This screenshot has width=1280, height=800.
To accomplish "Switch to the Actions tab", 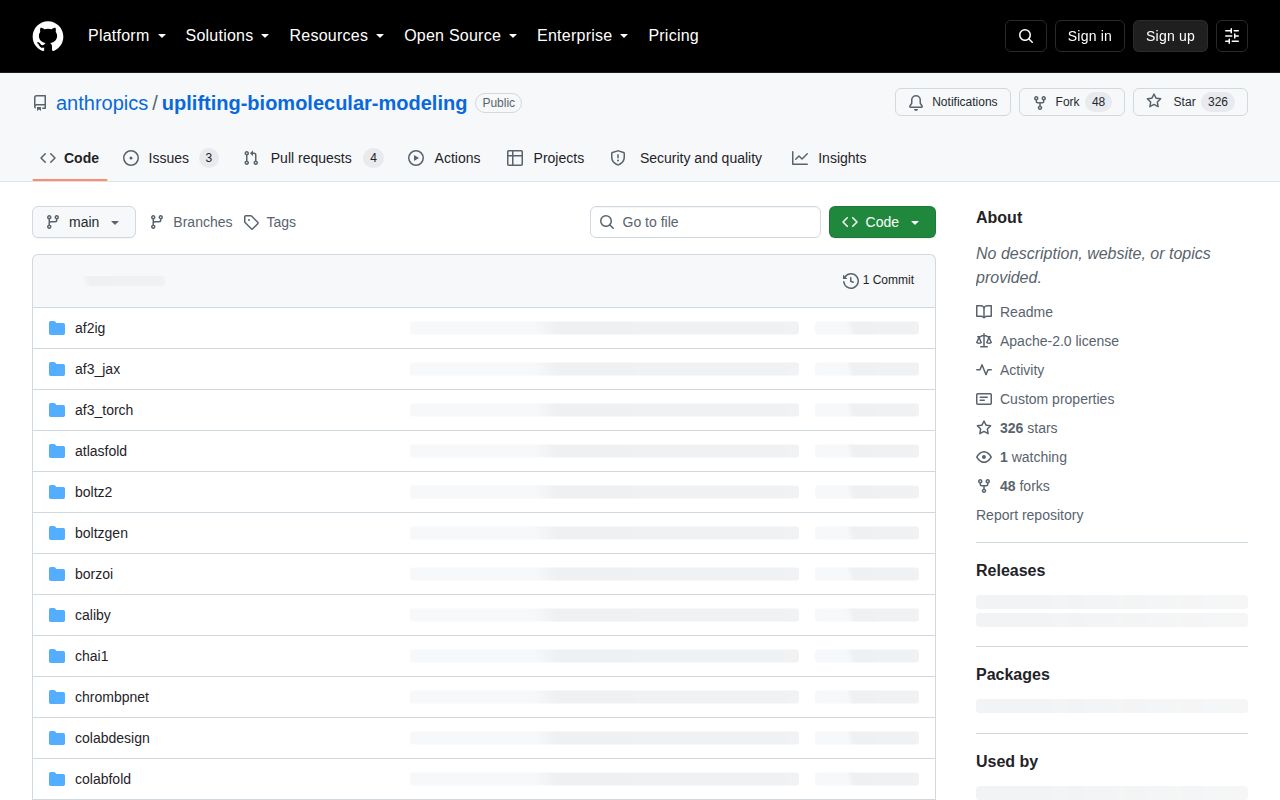I will (x=444, y=158).
